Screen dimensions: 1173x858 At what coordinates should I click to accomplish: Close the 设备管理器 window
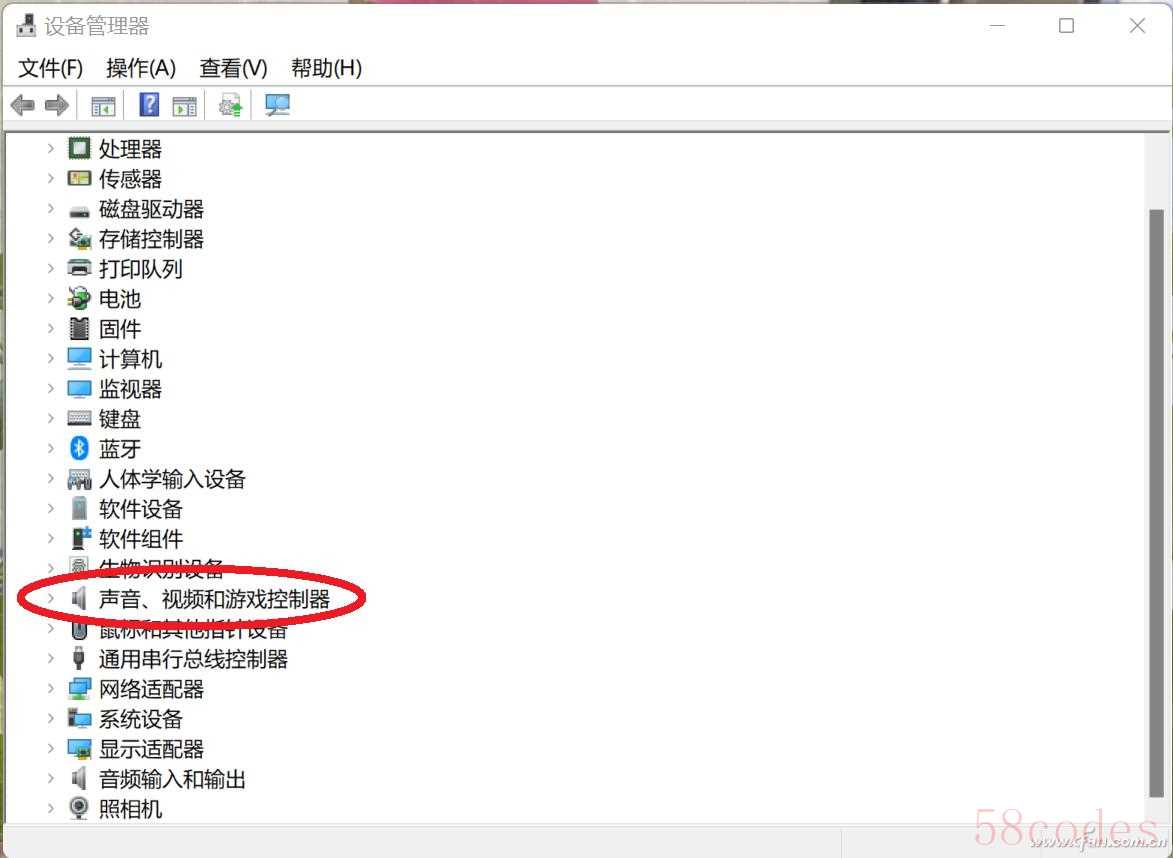point(1137,25)
